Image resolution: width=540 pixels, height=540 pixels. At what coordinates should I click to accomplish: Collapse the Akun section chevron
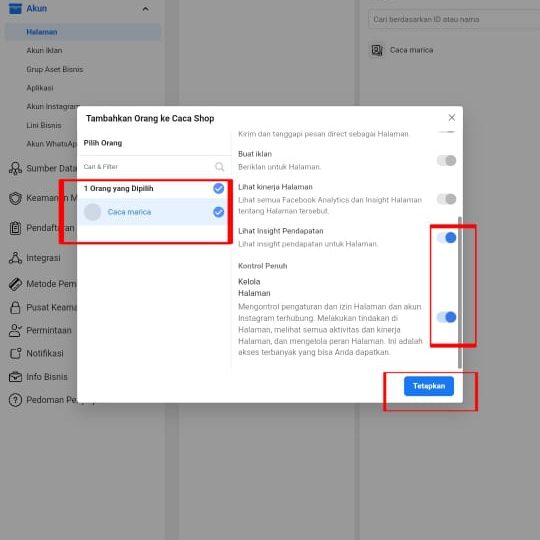[x=145, y=9]
